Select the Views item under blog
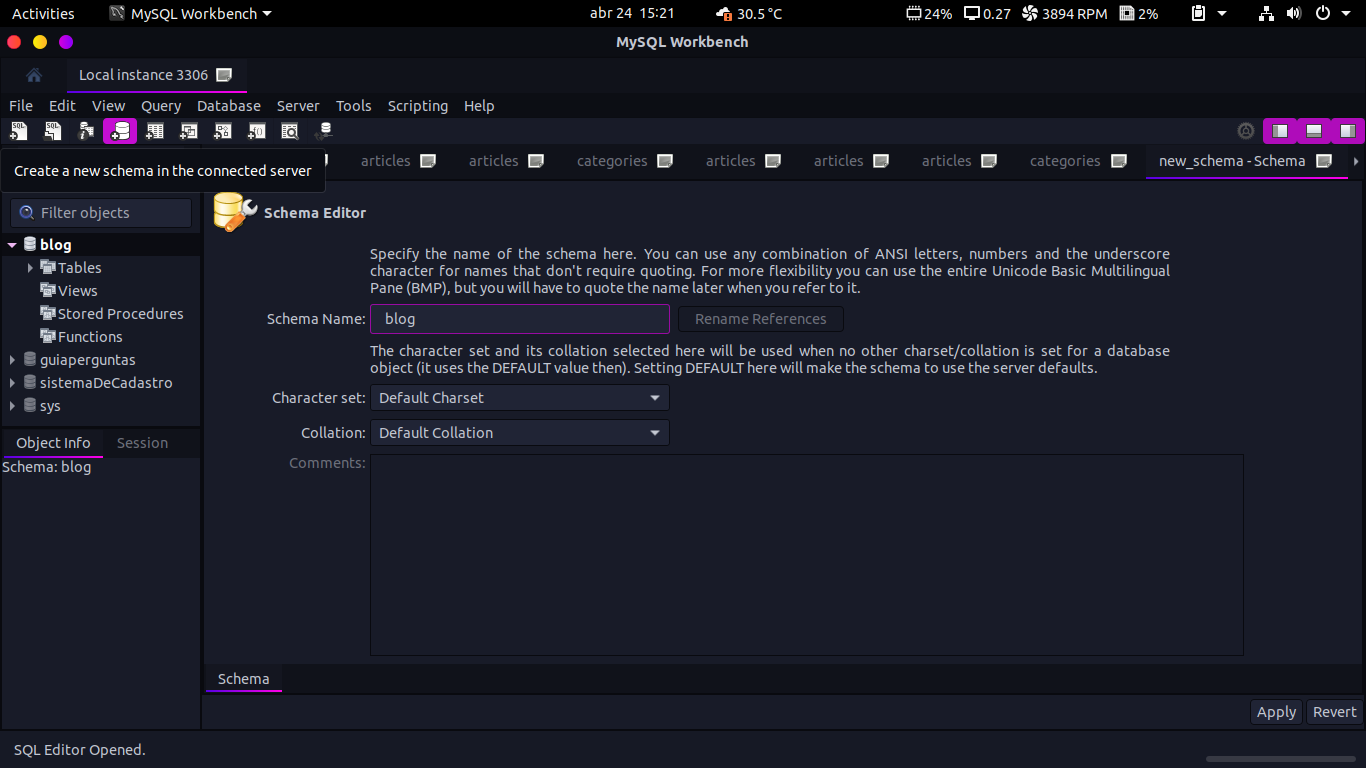Image resolution: width=1366 pixels, height=768 pixels. click(x=77, y=291)
